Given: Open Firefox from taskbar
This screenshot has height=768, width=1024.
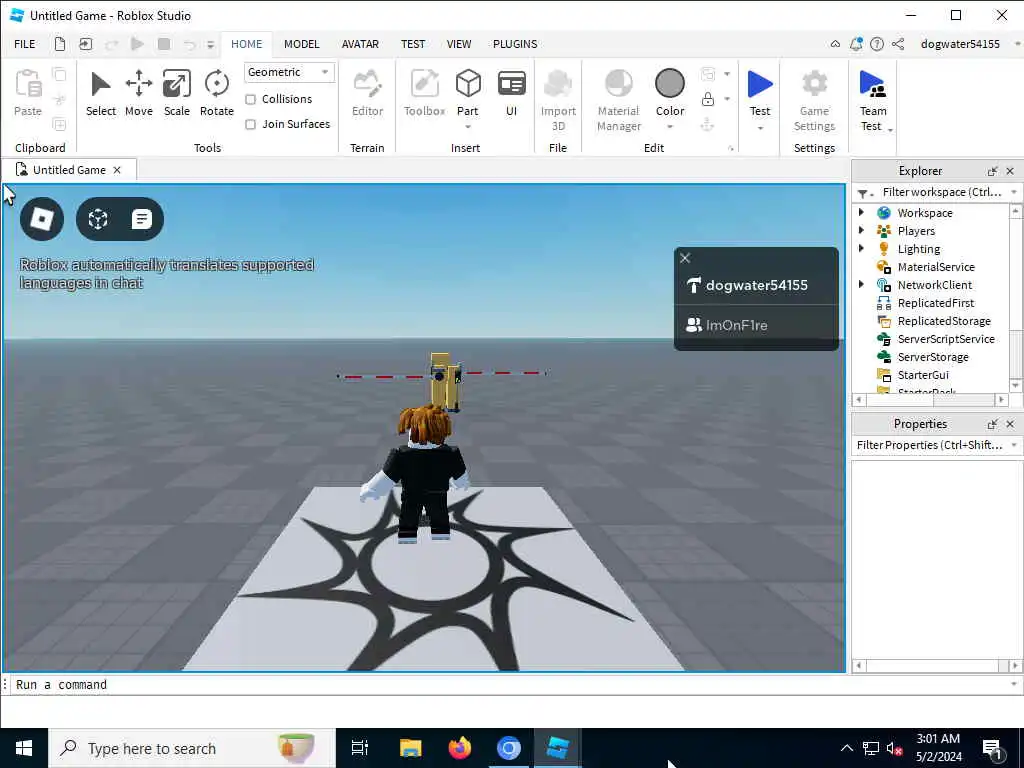Looking at the screenshot, I should point(460,748).
